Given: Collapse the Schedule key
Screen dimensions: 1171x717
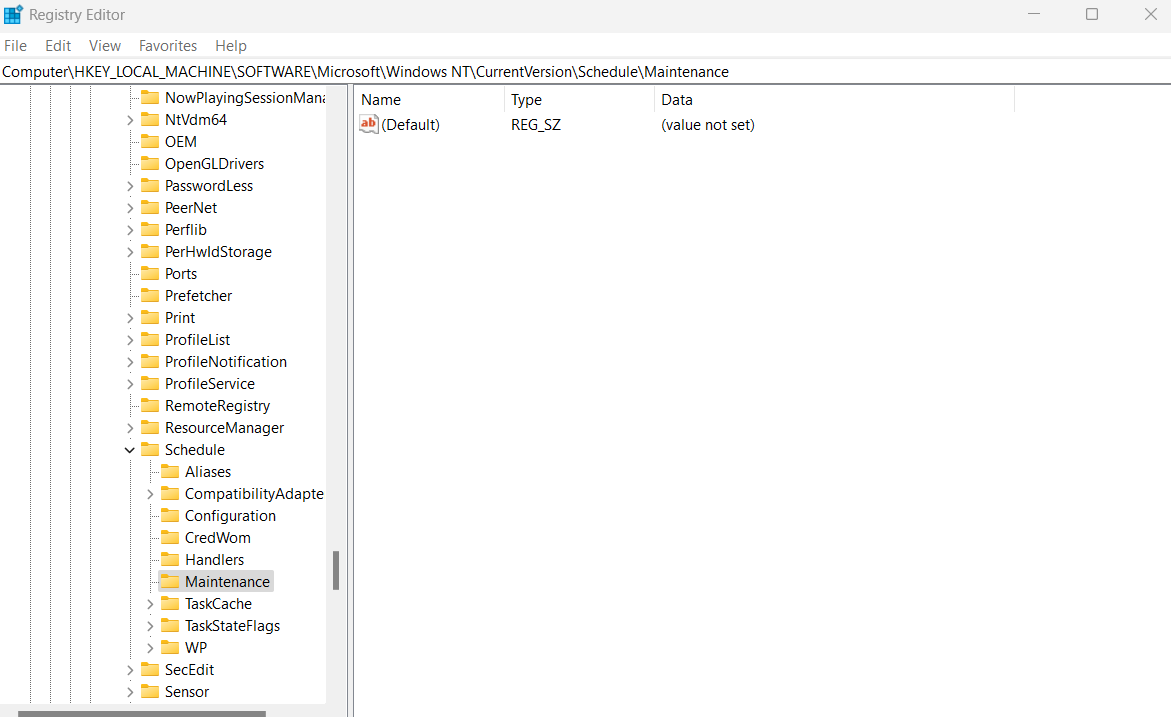Looking at the screenshot, I should click(x=130, y=450).
